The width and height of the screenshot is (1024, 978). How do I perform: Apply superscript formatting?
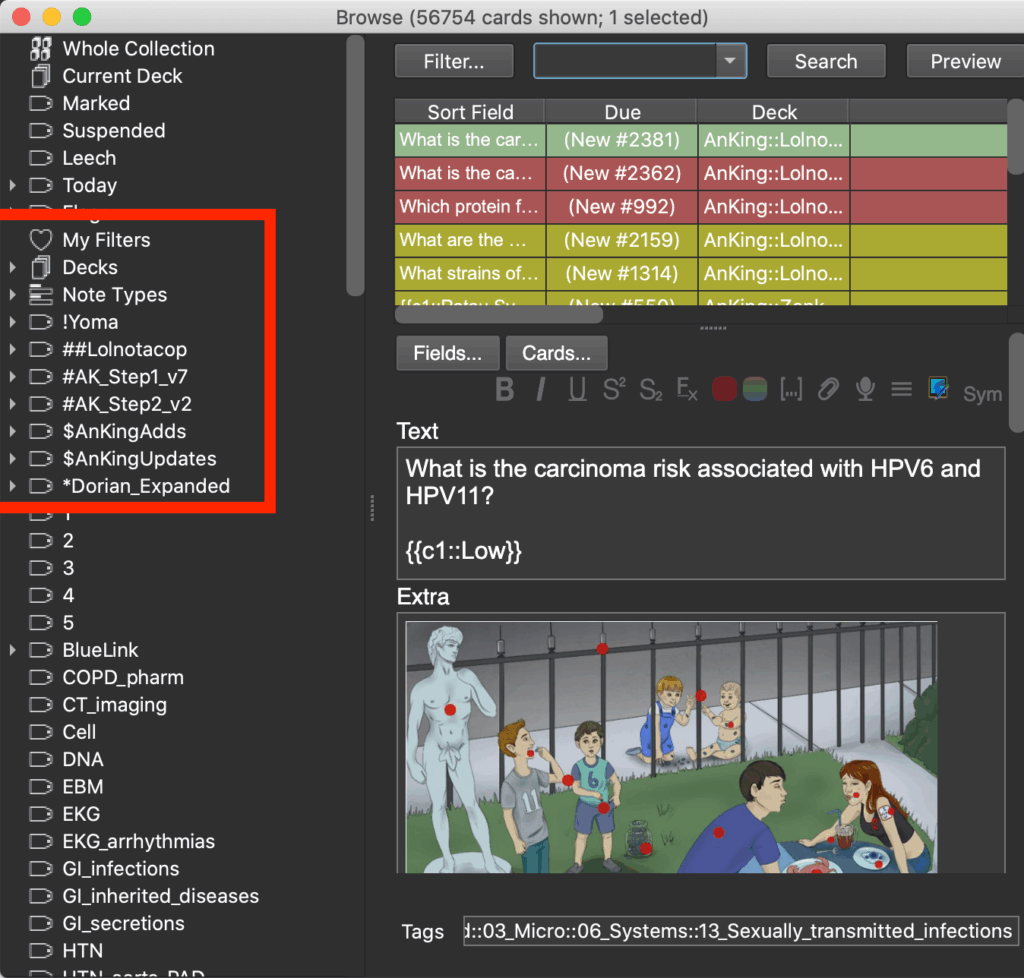614,390
